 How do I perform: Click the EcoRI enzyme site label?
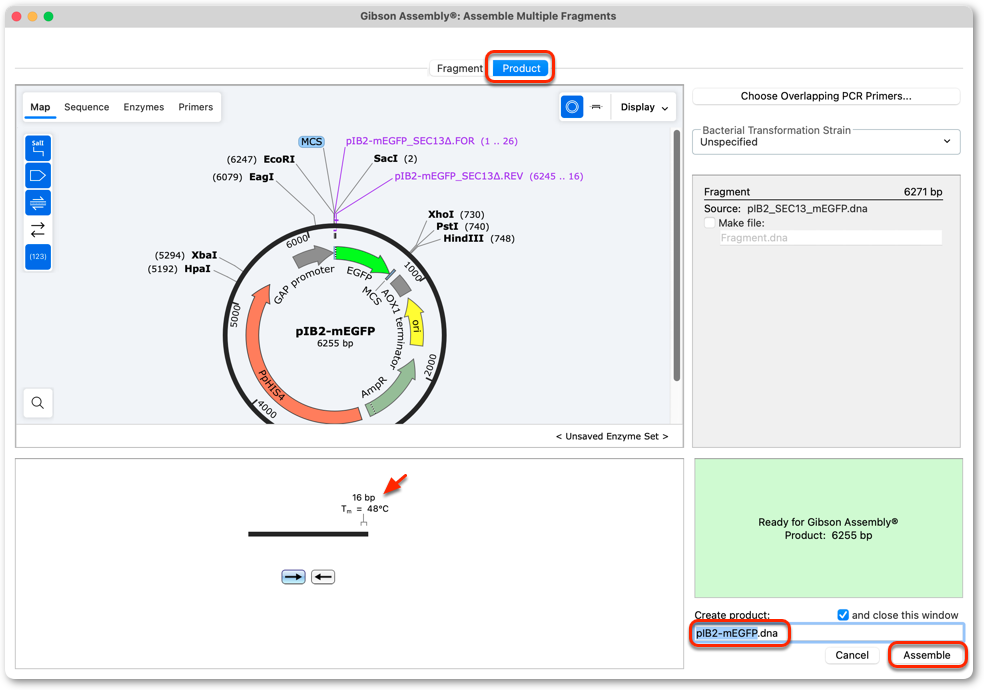pos(279,159)
